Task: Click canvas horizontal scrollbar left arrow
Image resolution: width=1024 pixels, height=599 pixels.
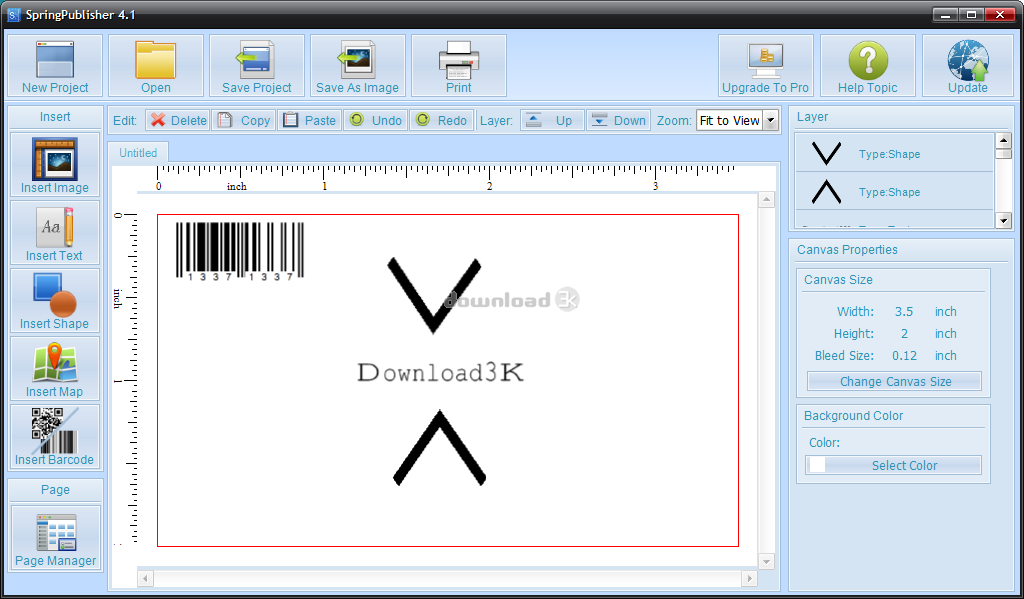Action: coord(146,578)
